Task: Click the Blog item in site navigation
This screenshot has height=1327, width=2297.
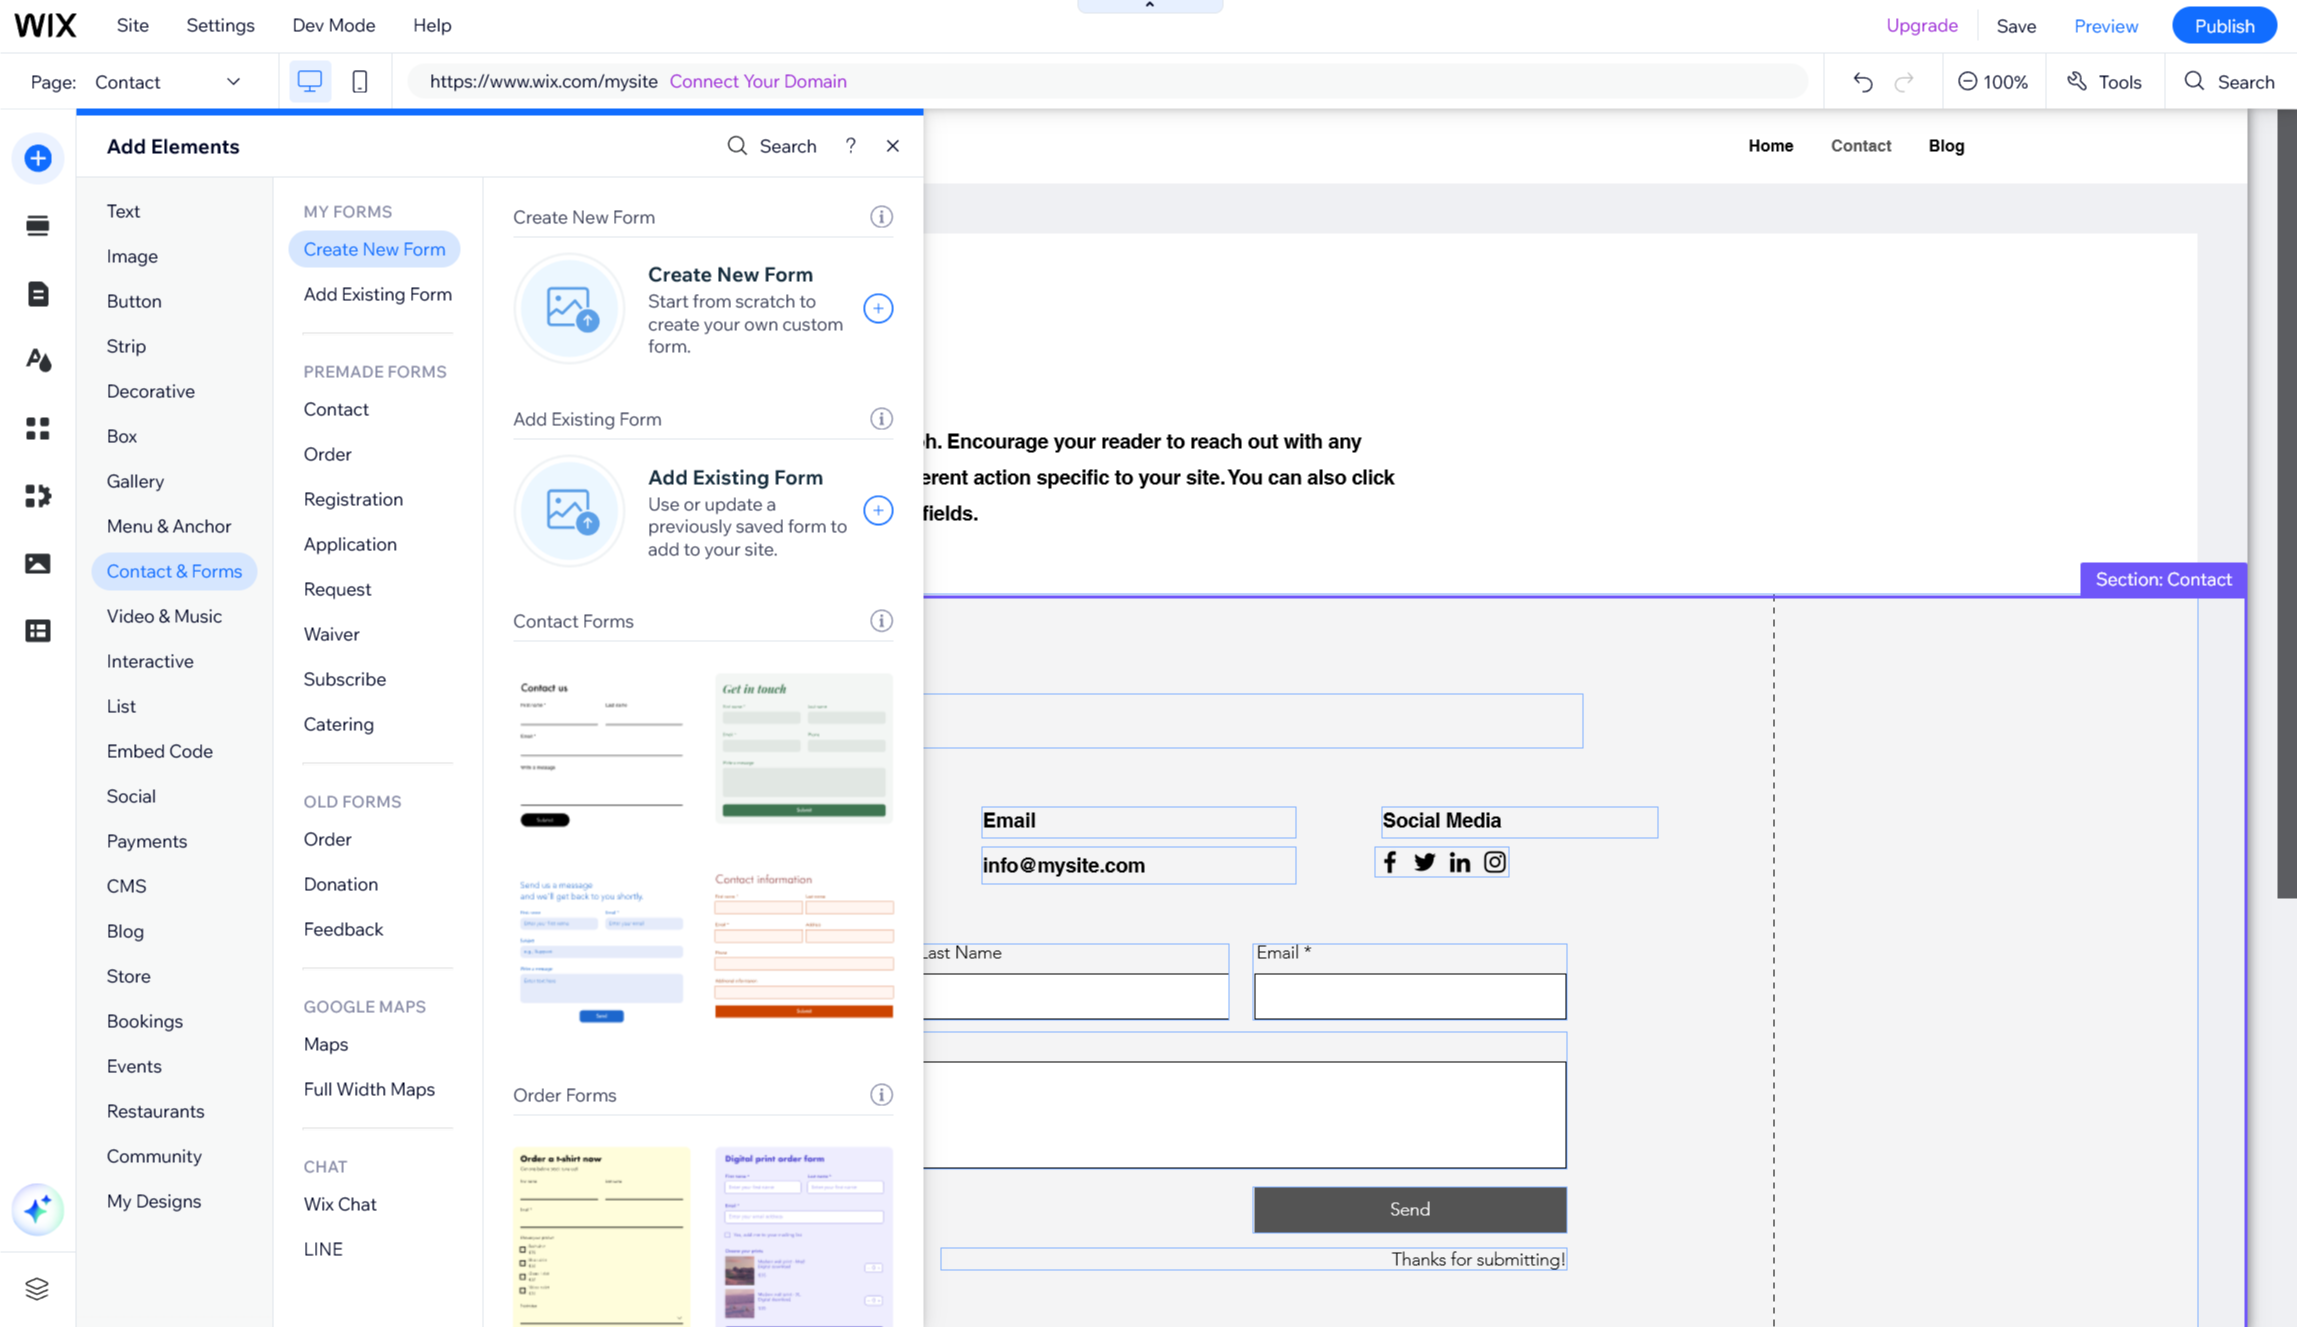Action: 1946,146
